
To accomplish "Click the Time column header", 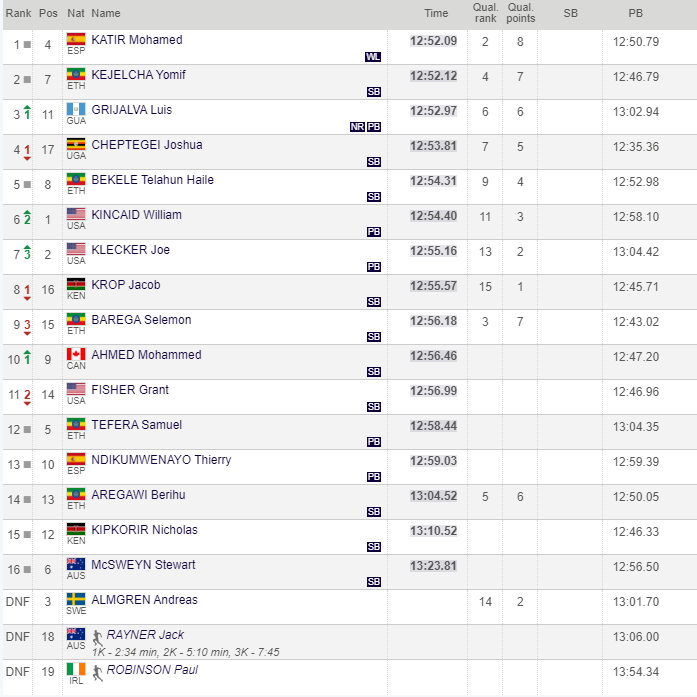I will pos(436,13).
